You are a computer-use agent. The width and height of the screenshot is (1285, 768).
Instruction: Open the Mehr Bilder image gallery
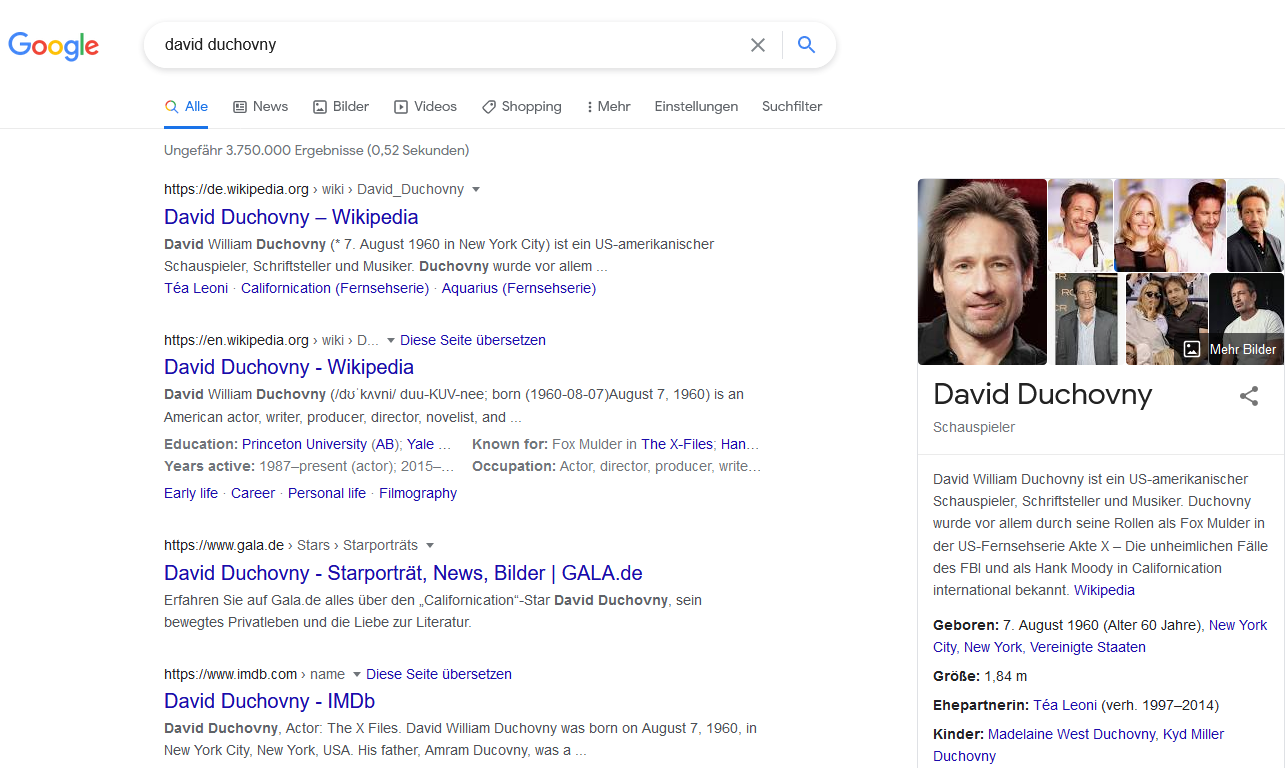(1232, 349)
